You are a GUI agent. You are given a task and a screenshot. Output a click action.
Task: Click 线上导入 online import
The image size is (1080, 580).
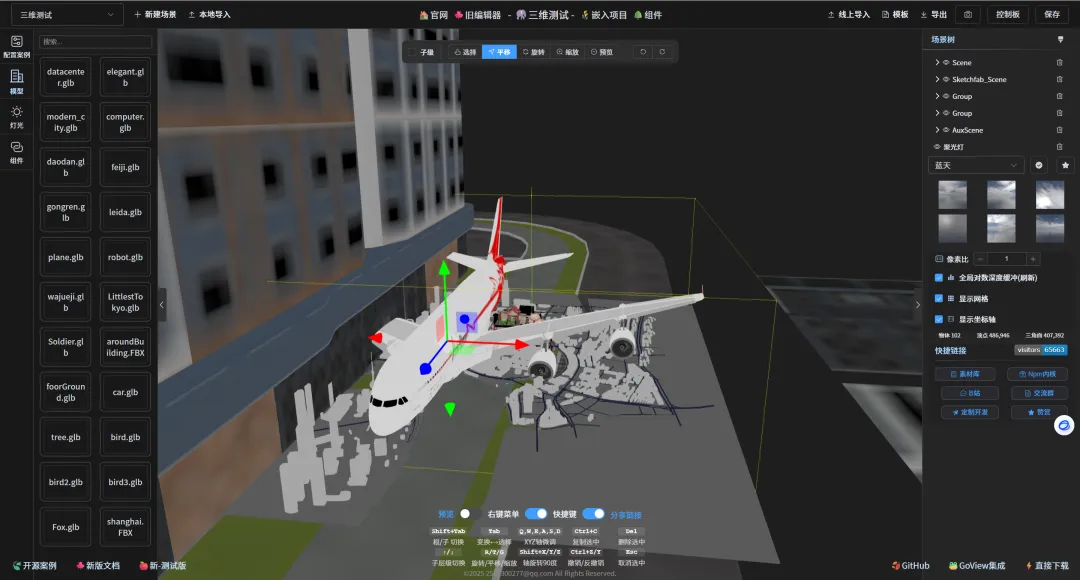point(849,14)
